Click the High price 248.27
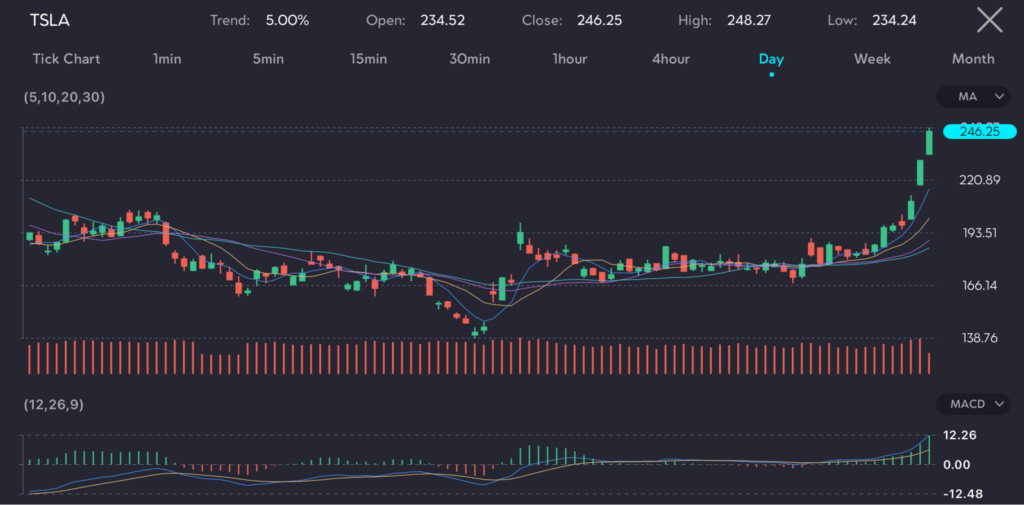The width and height of the screenshot is (1024, 505). pyautogui.click(x=749, y=20)
